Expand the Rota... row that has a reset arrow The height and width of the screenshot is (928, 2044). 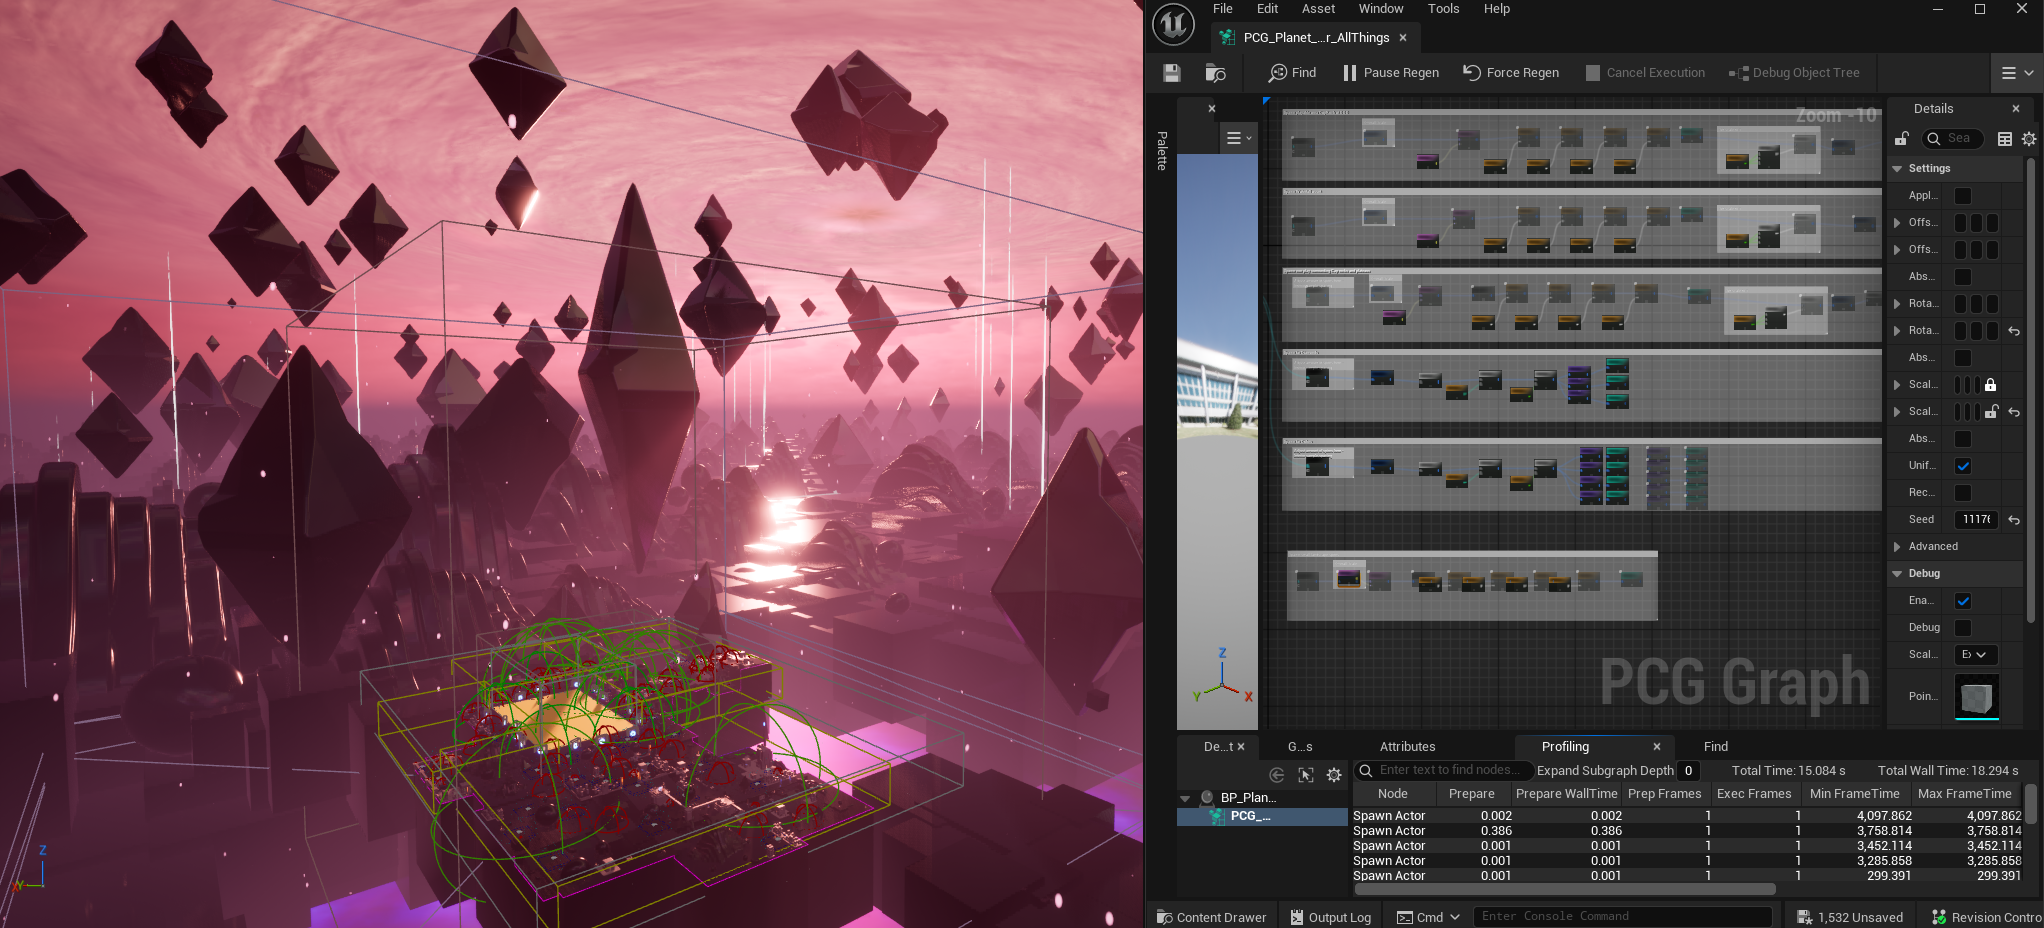pos(1897,331)
